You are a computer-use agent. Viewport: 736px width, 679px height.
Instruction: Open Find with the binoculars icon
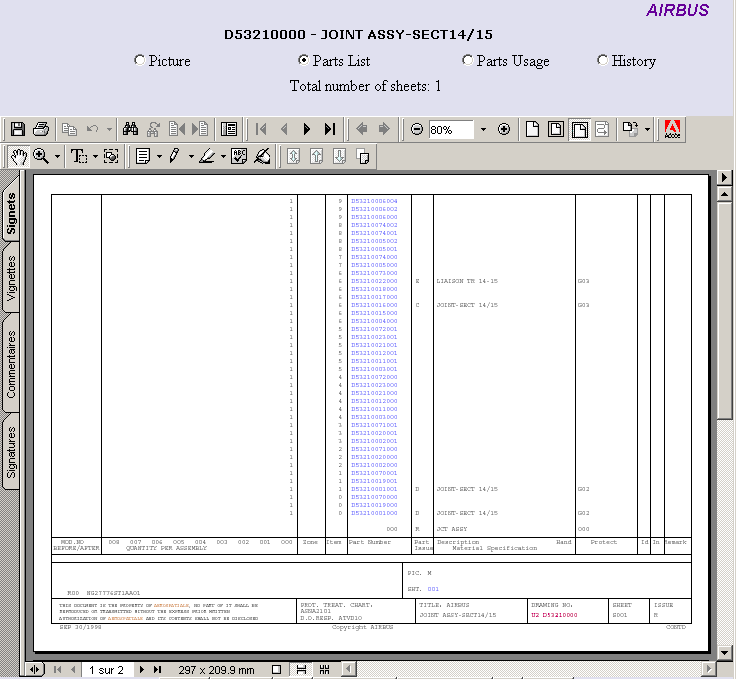(x=130, y=129)
